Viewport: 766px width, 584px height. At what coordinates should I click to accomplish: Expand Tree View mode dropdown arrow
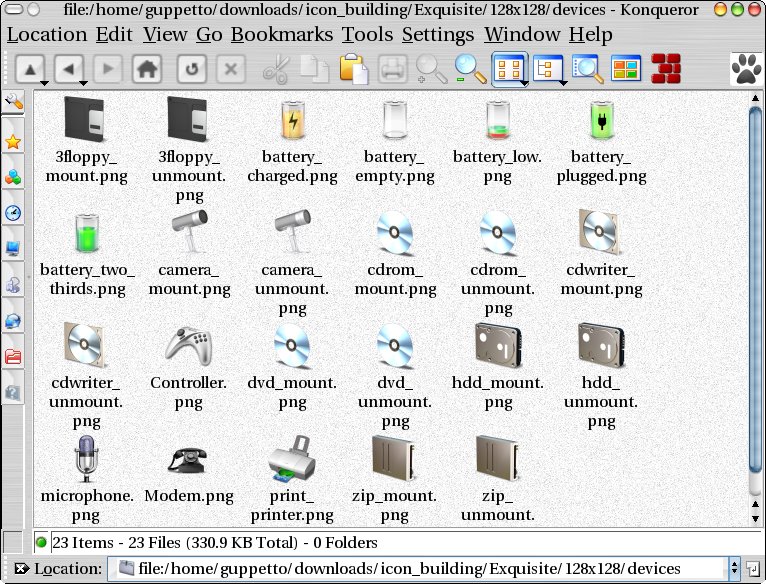563,84
